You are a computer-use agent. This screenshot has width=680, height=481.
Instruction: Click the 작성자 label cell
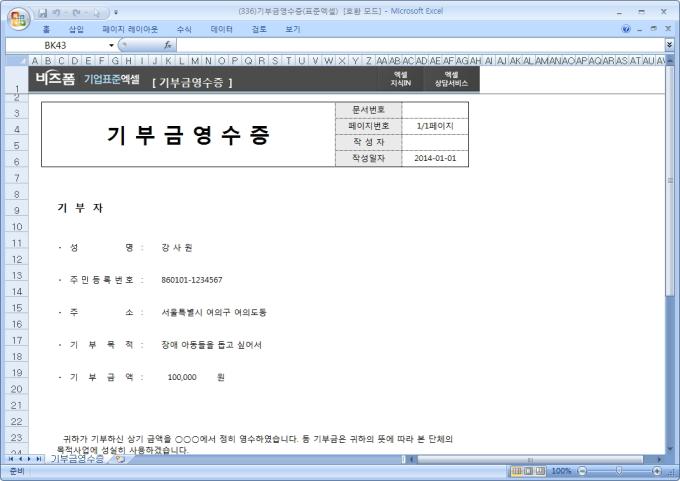click(368, 142)
